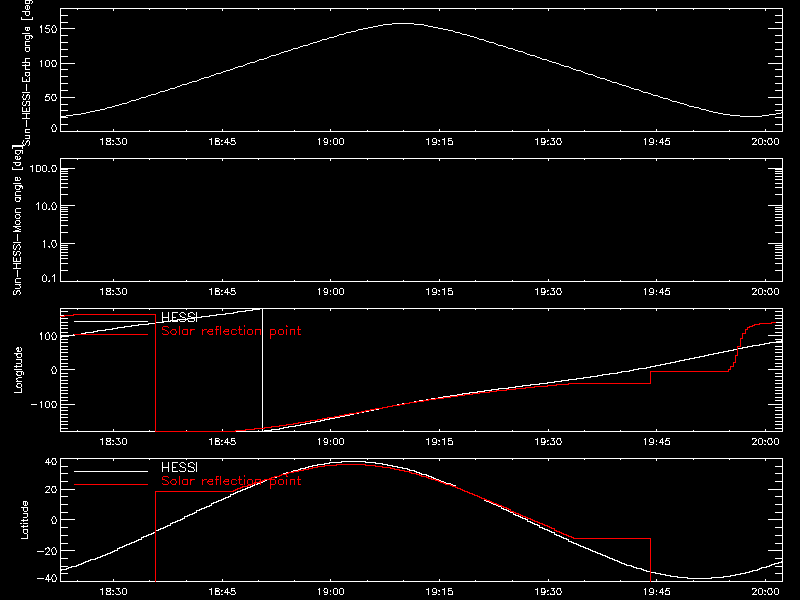Click the -20 tick on Latitude axis

[47, 551]
